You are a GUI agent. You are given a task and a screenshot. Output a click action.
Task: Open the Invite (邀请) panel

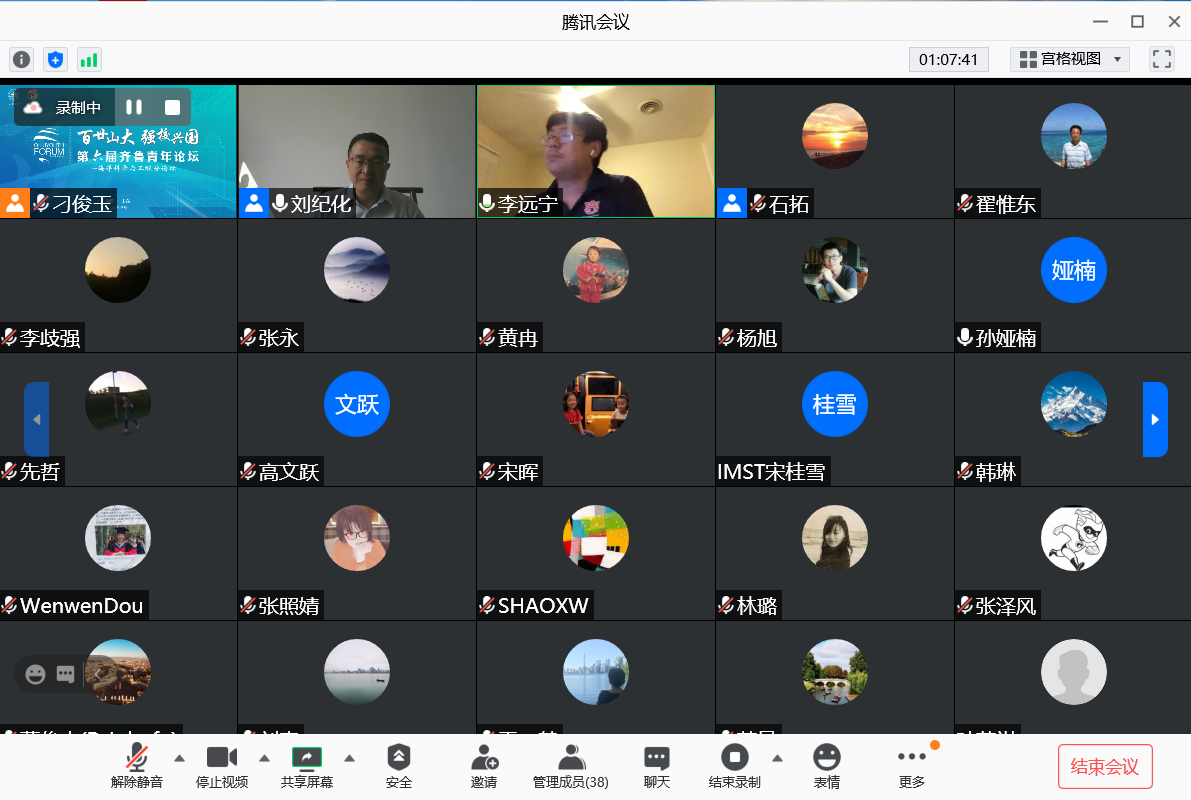click(484, 766)
